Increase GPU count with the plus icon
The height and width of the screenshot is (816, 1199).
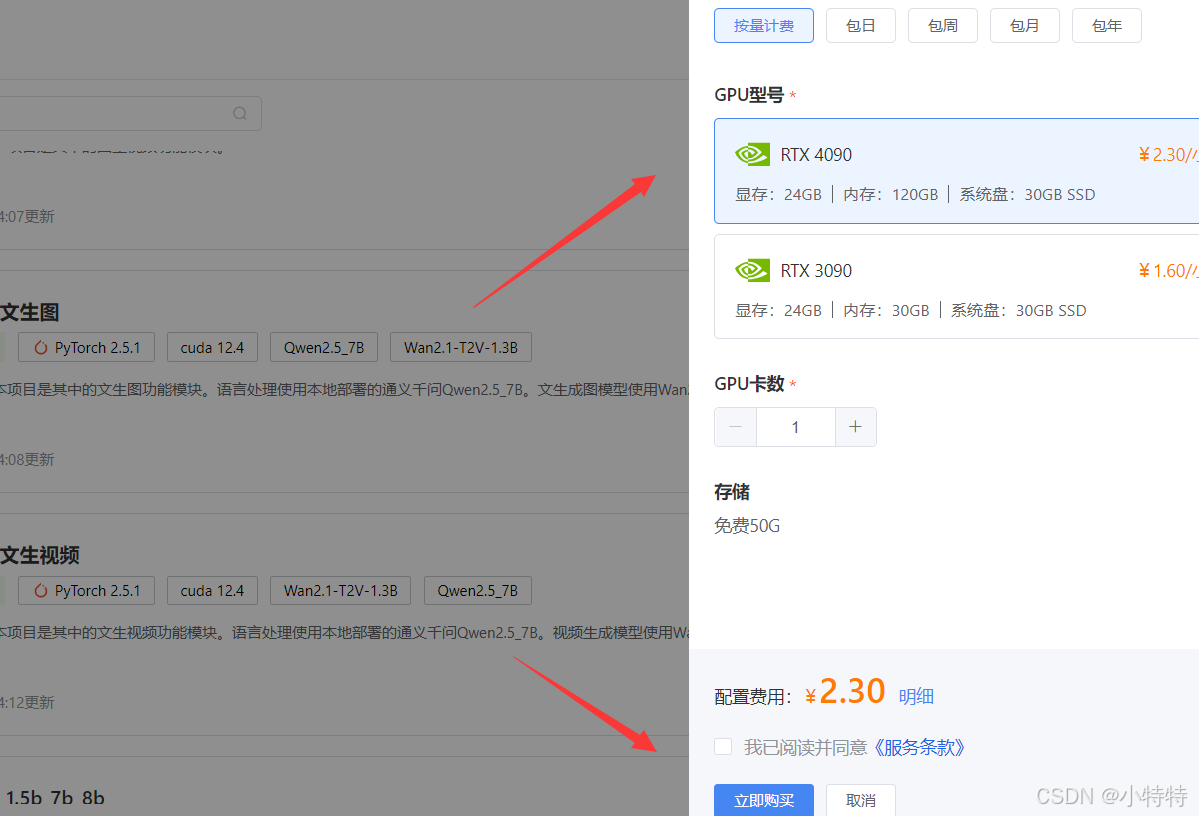click(855, 427)
